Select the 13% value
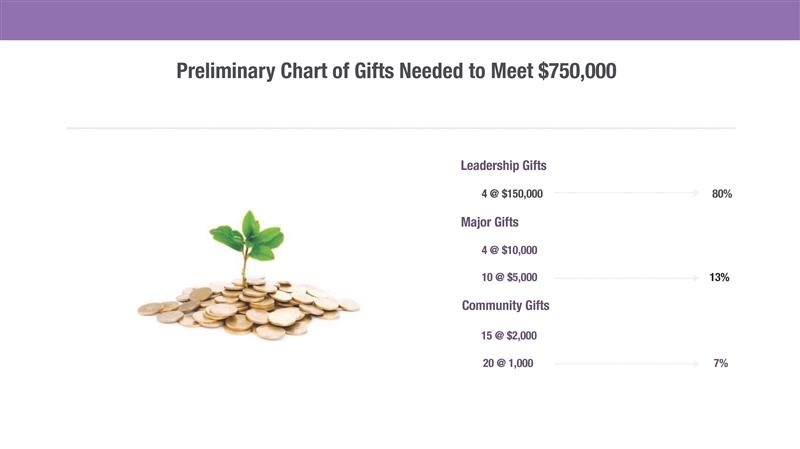The height and width of the screenshot is (449, 800). [719, 278]
